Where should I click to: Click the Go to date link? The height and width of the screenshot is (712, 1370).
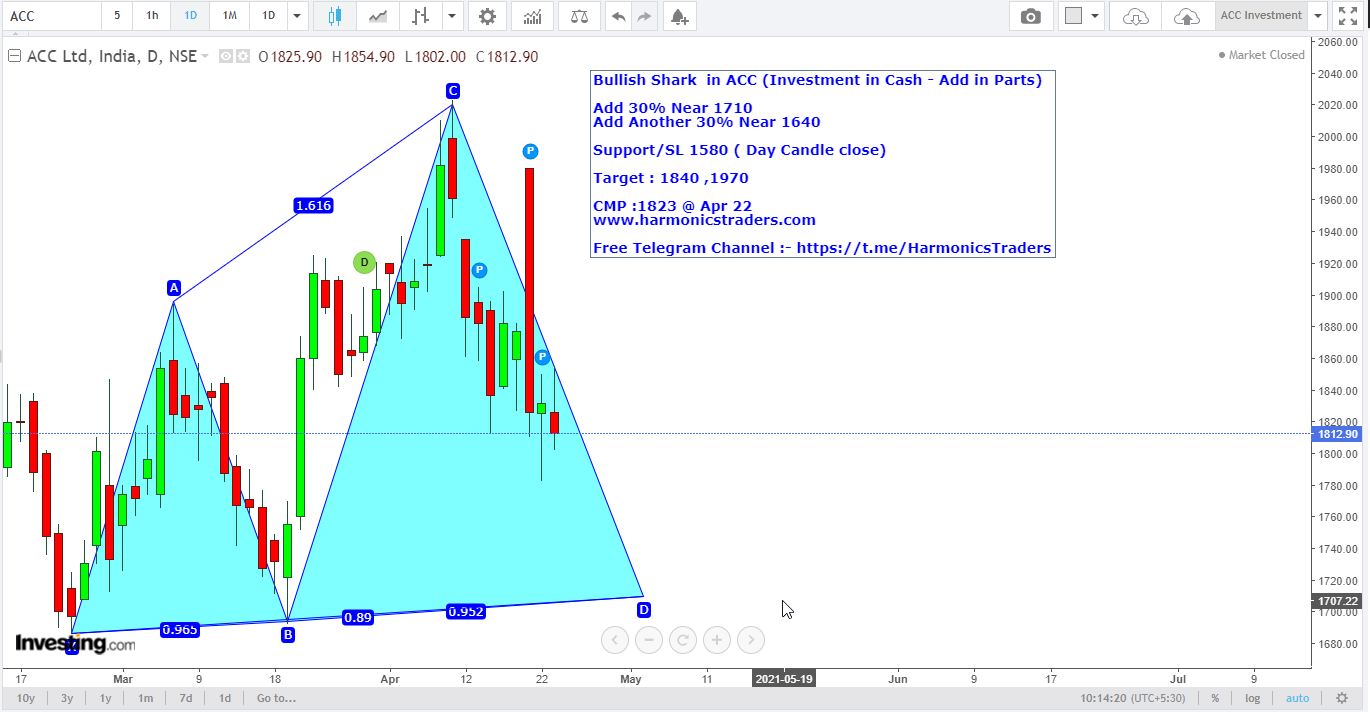pyautogui.click(x=275, y=697)
